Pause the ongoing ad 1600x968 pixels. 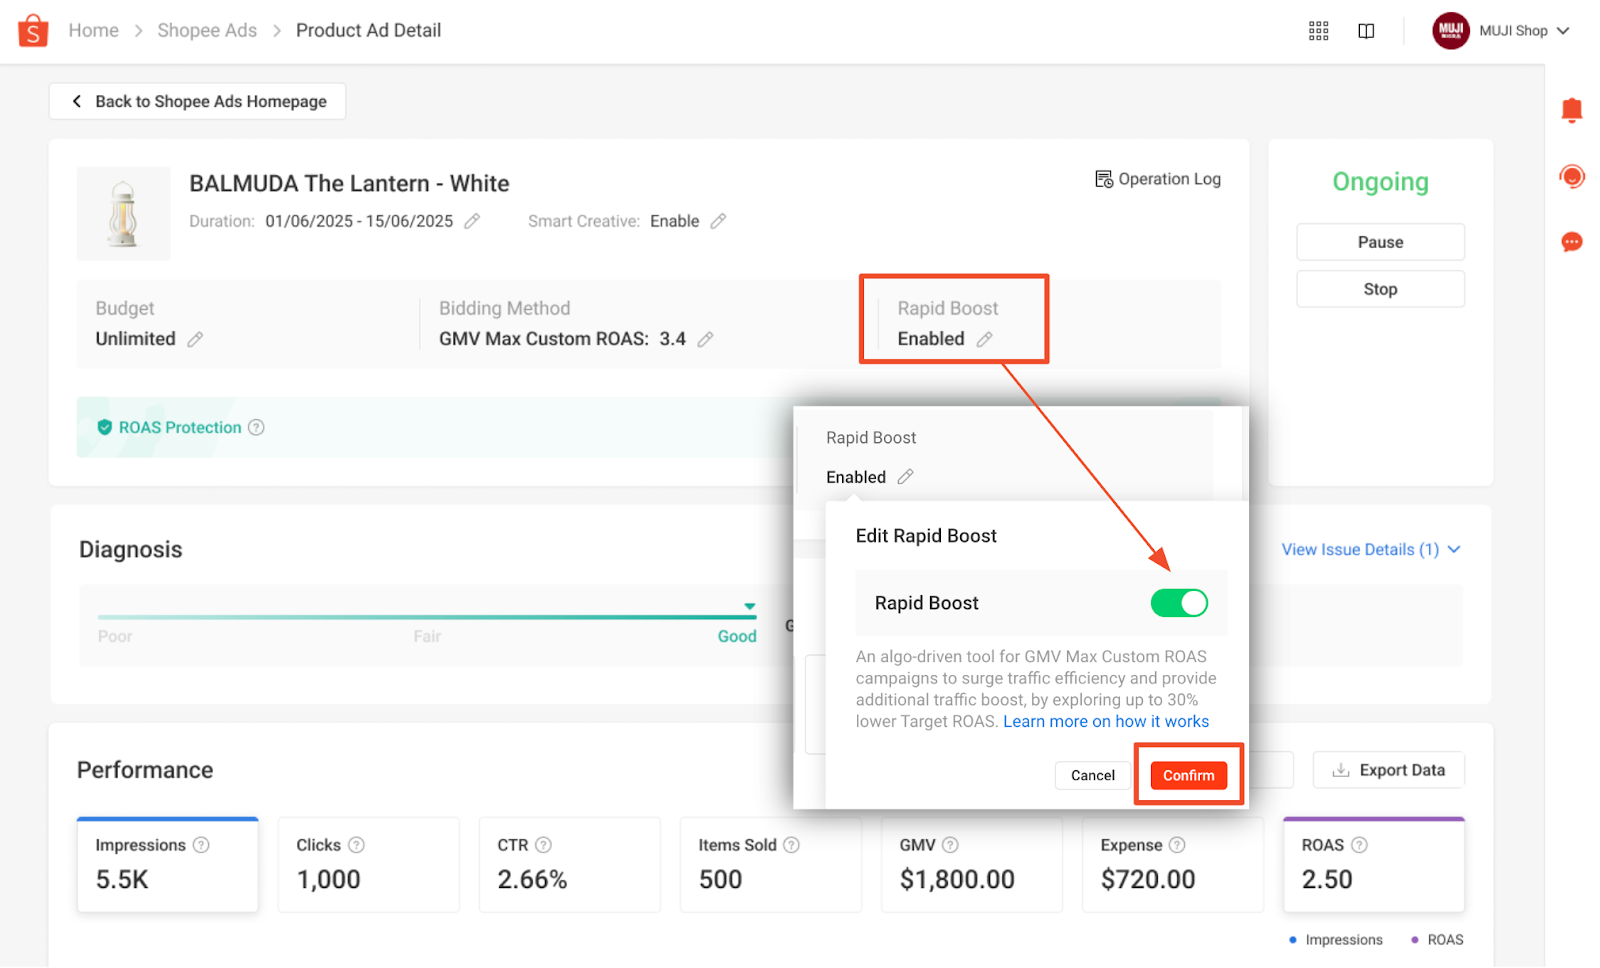pyautogui.click(x=1380, y=242)
